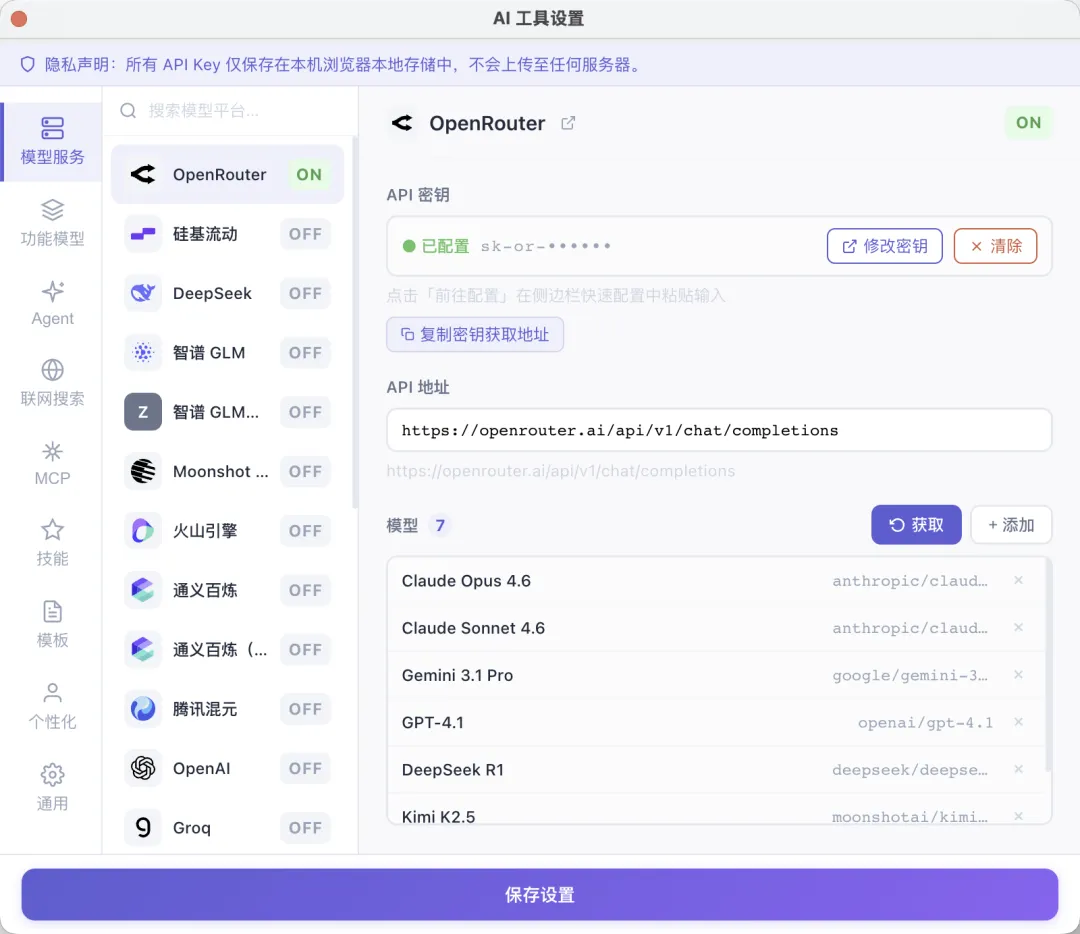This screenshot has height=934, width=1080.
Task: Enable the DeepSeek OFF toggle
Action: point(305,293)
